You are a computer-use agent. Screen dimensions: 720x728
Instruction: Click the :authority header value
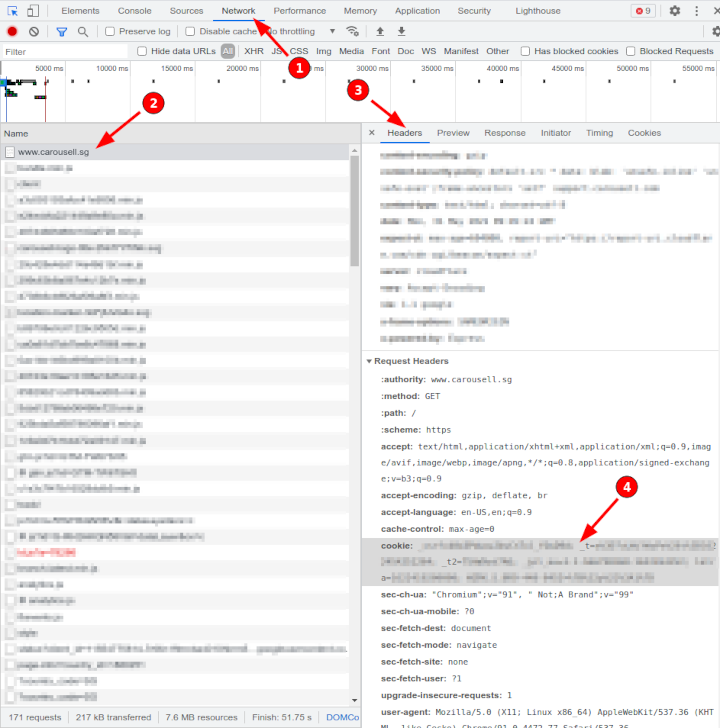[471, 379]
